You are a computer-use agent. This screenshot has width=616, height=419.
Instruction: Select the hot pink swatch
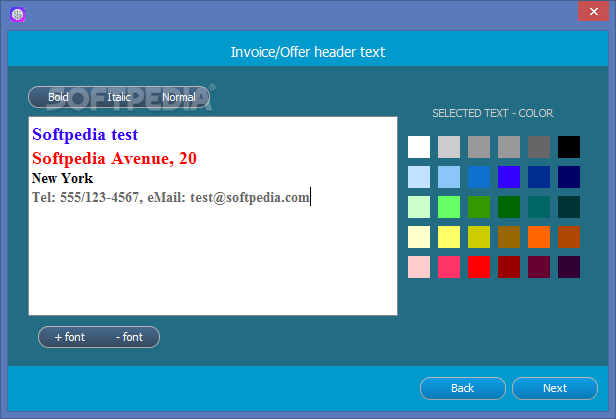click(x=449, y=267)
